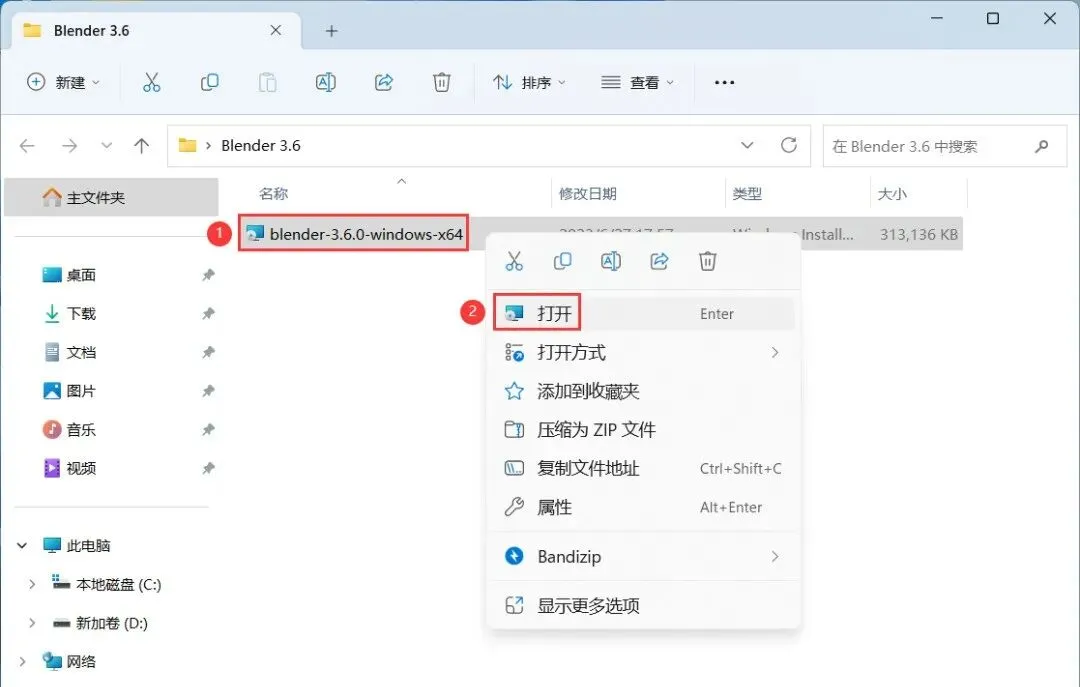Open 桌面 in the sidebar
1080x687 pixels.
81,275
